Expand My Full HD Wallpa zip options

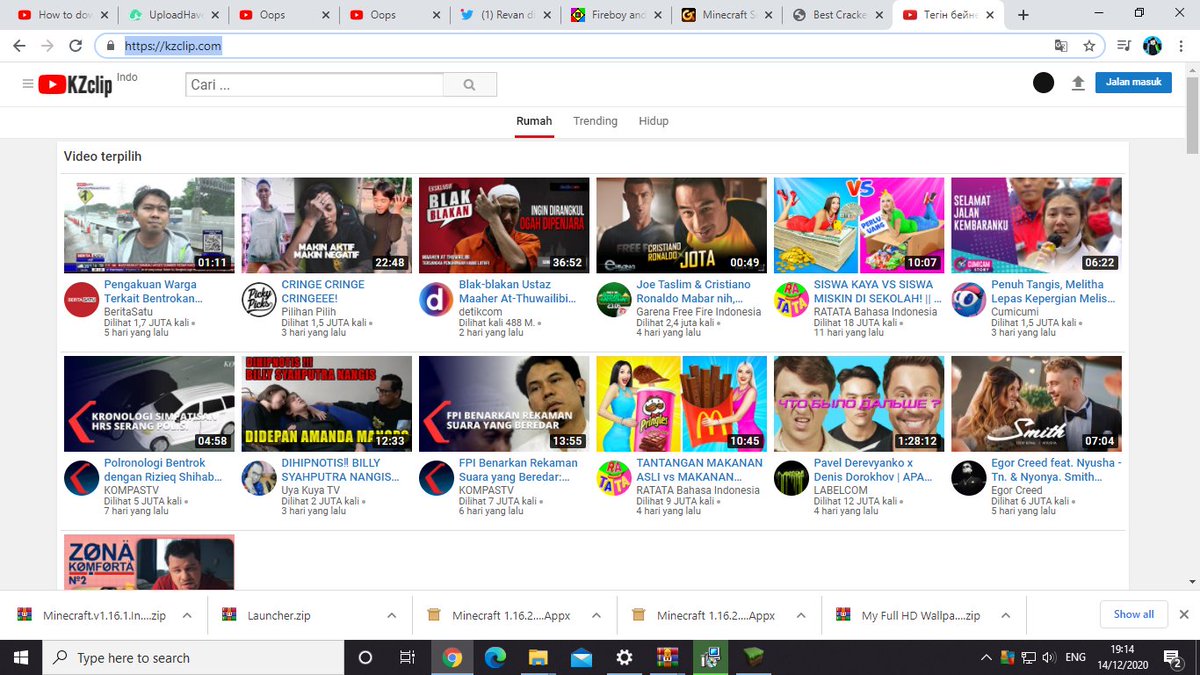1005,616
